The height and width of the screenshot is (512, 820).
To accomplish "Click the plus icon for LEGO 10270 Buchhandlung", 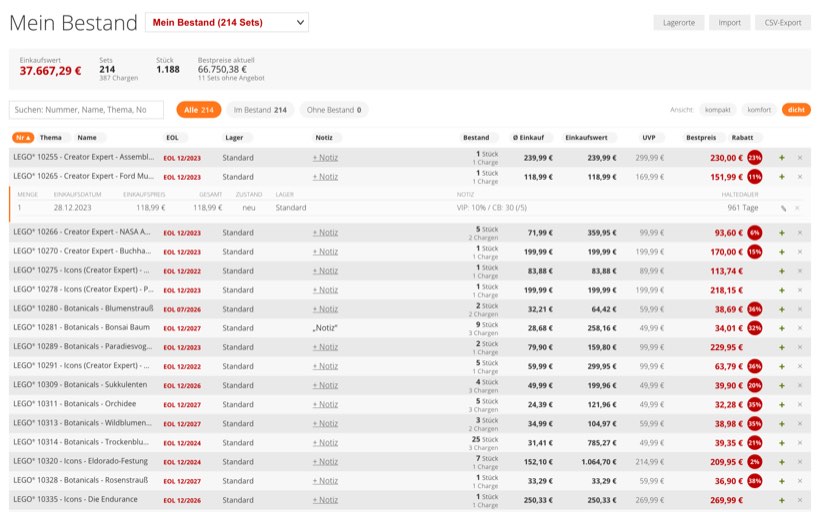I will [782, 252].
